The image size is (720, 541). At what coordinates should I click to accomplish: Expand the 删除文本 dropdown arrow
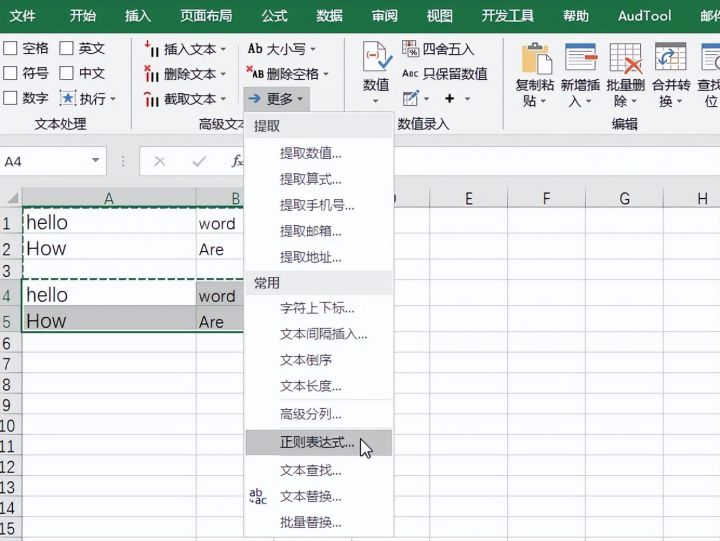click(x=223, y=74)
